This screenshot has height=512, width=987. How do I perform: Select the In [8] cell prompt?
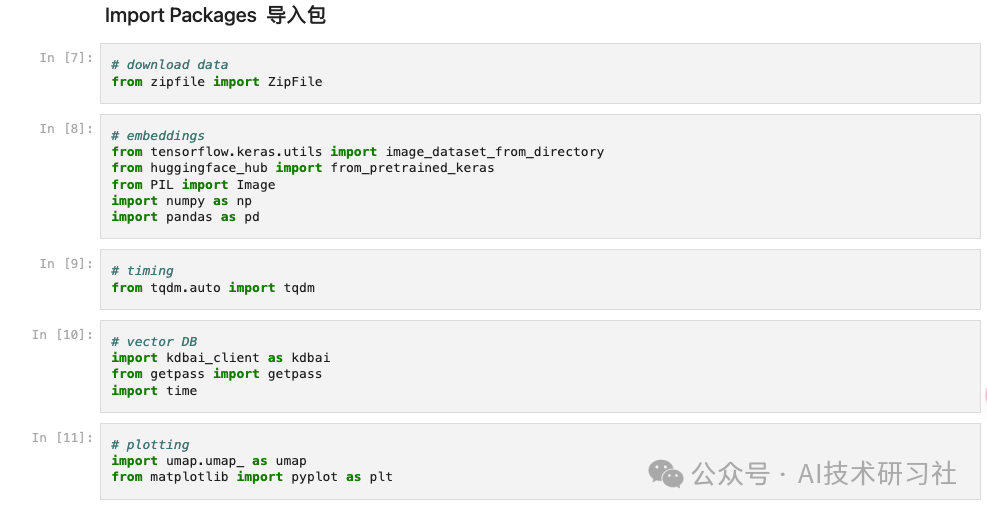(x=66, y=129)
